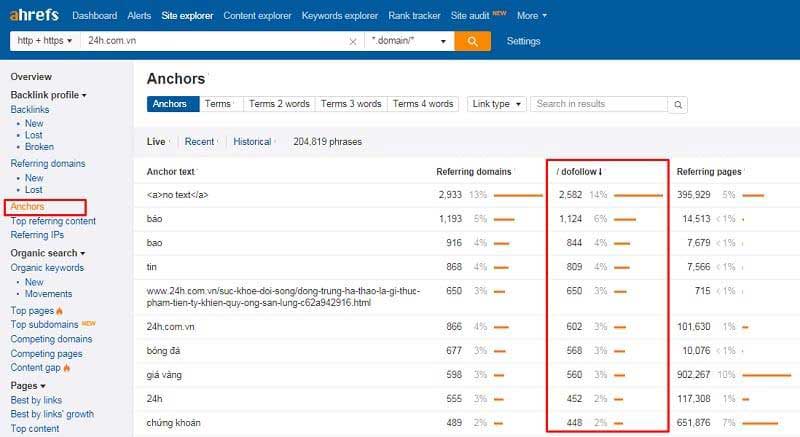The height and width of the screenshot is (437, 800).
Task: Click orange bar in first Referring domains row
Action: [x=516, y=195]
